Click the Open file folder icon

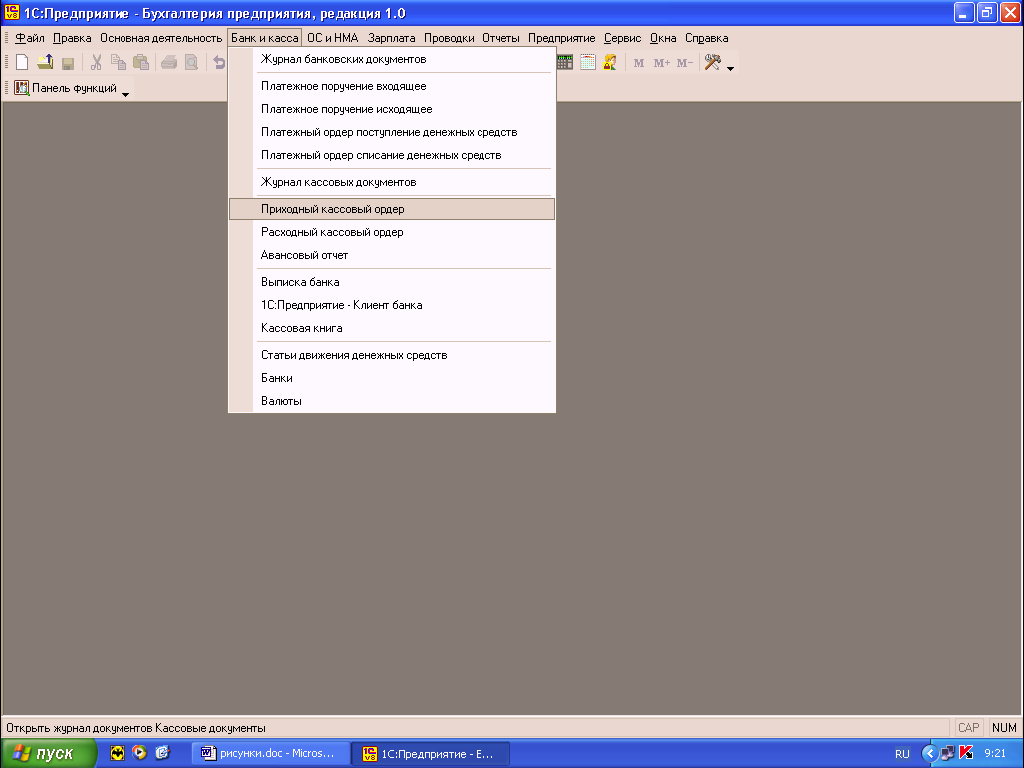45,62
